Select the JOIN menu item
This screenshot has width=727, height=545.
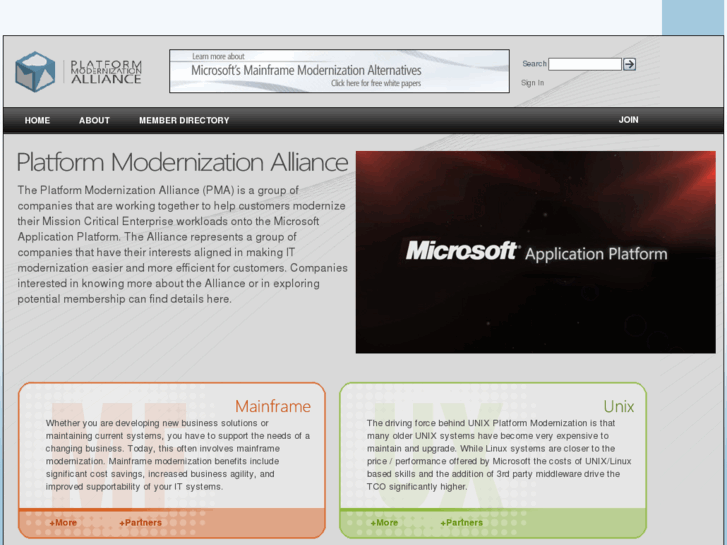coord(628,120)
